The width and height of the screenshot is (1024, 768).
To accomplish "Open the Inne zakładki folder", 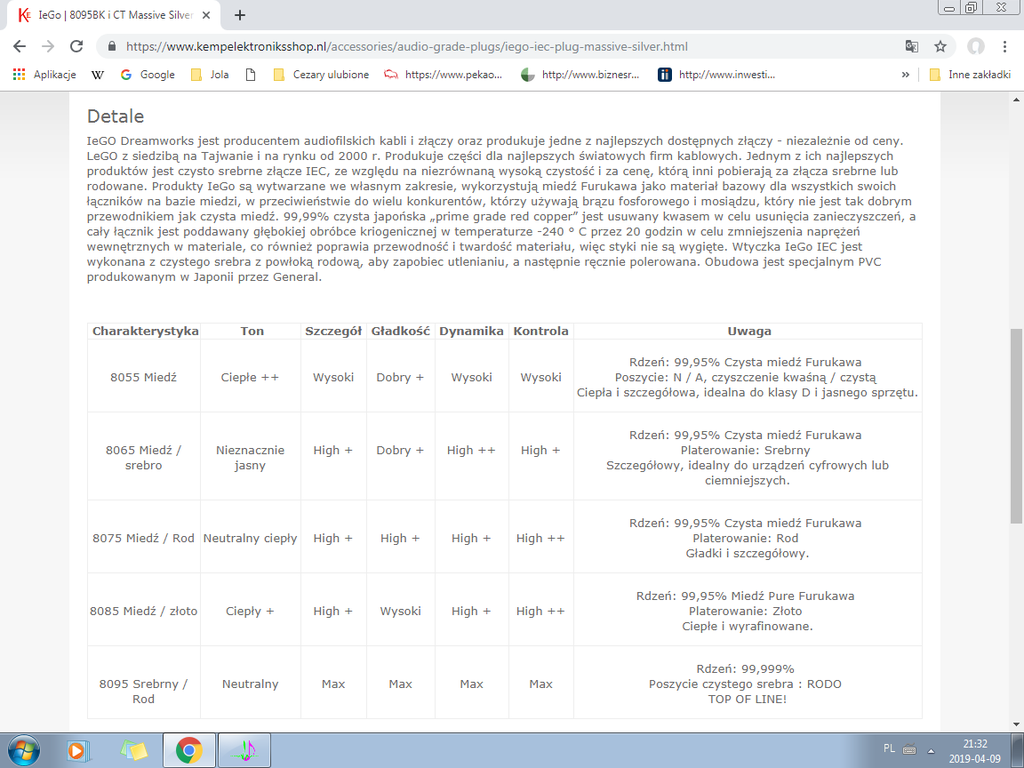I will (970, 74).
